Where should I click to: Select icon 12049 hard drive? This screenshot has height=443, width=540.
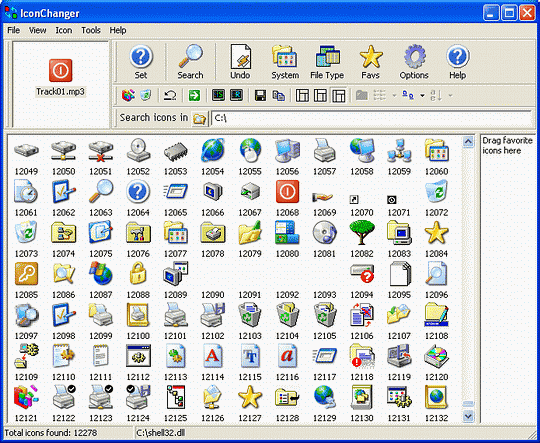[26, 151]
